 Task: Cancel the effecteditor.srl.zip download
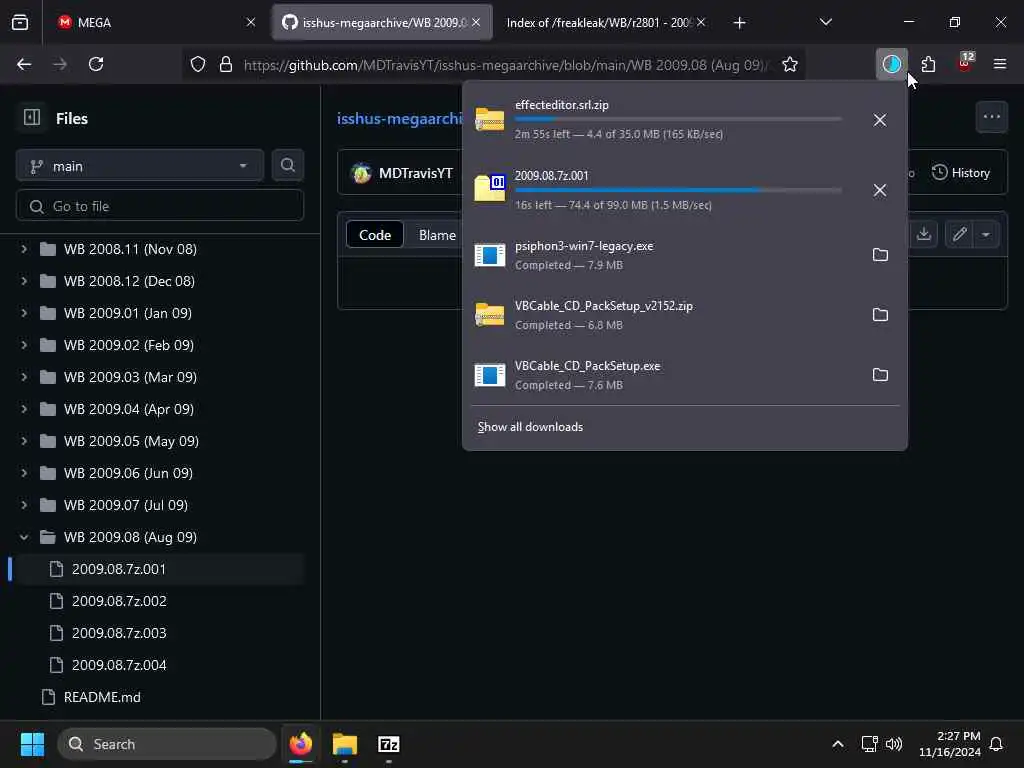[x=880, y=120]
